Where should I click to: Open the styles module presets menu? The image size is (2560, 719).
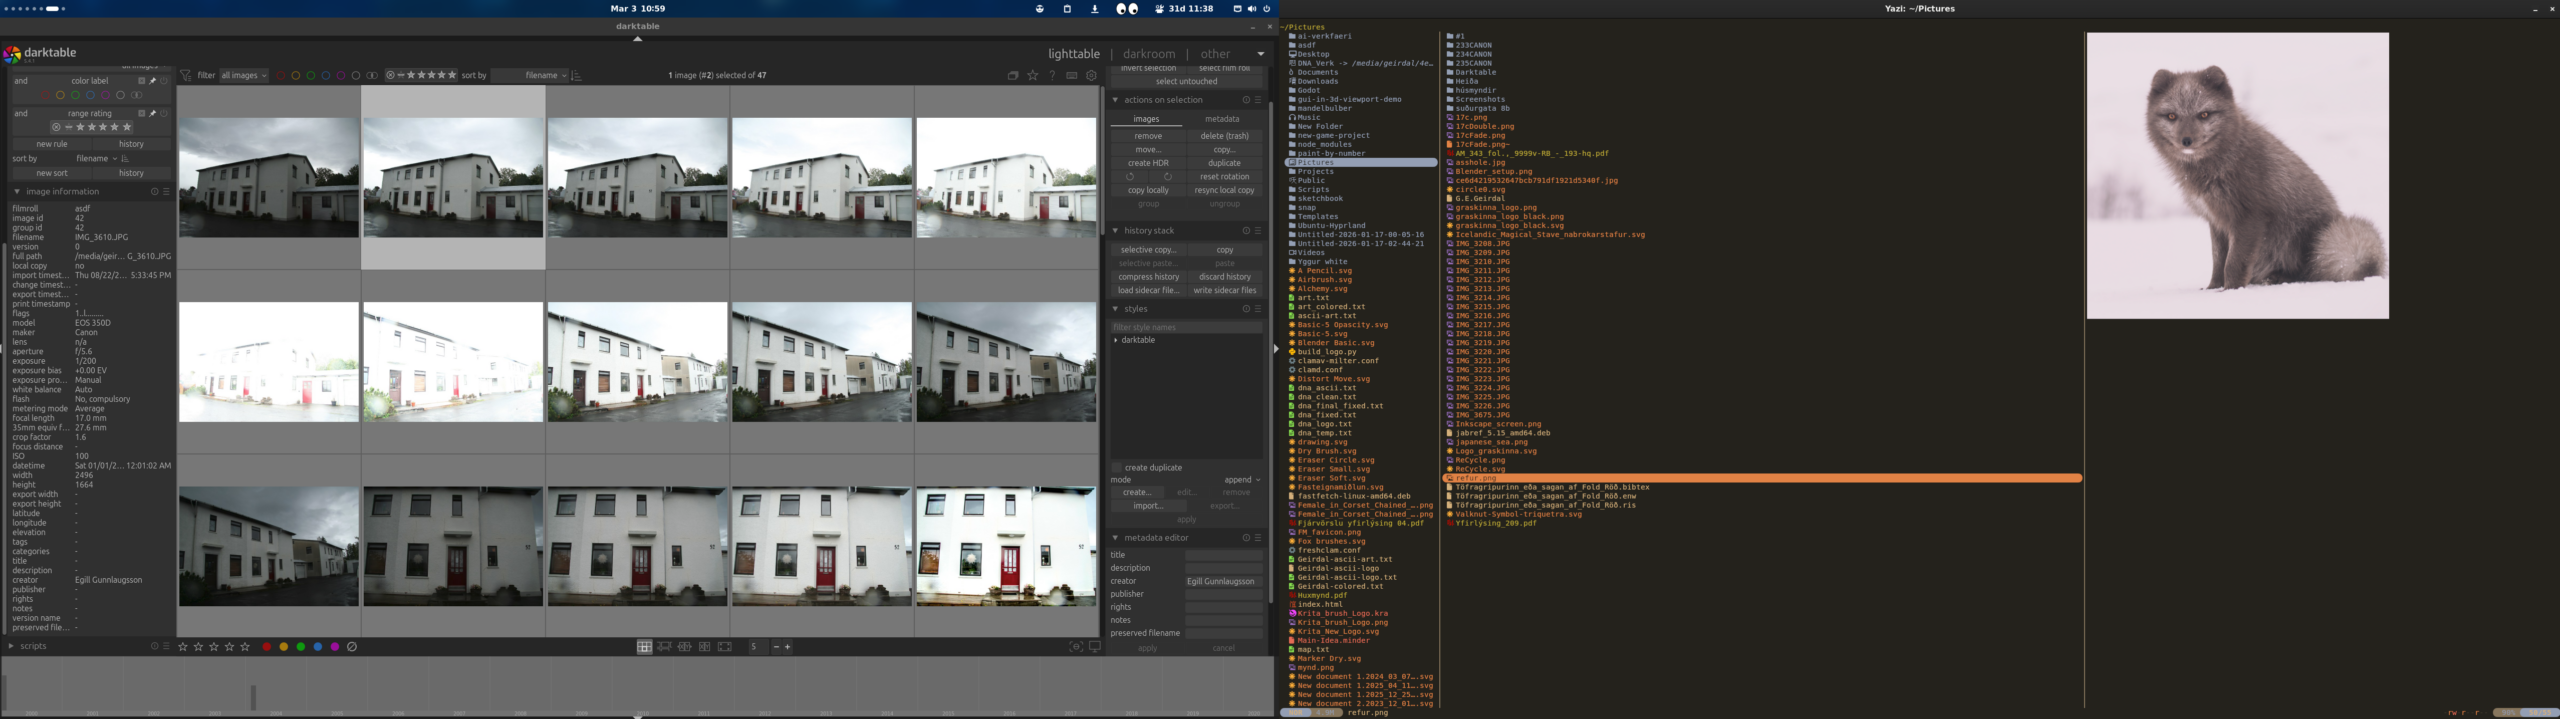click(x=1258, y=309)
